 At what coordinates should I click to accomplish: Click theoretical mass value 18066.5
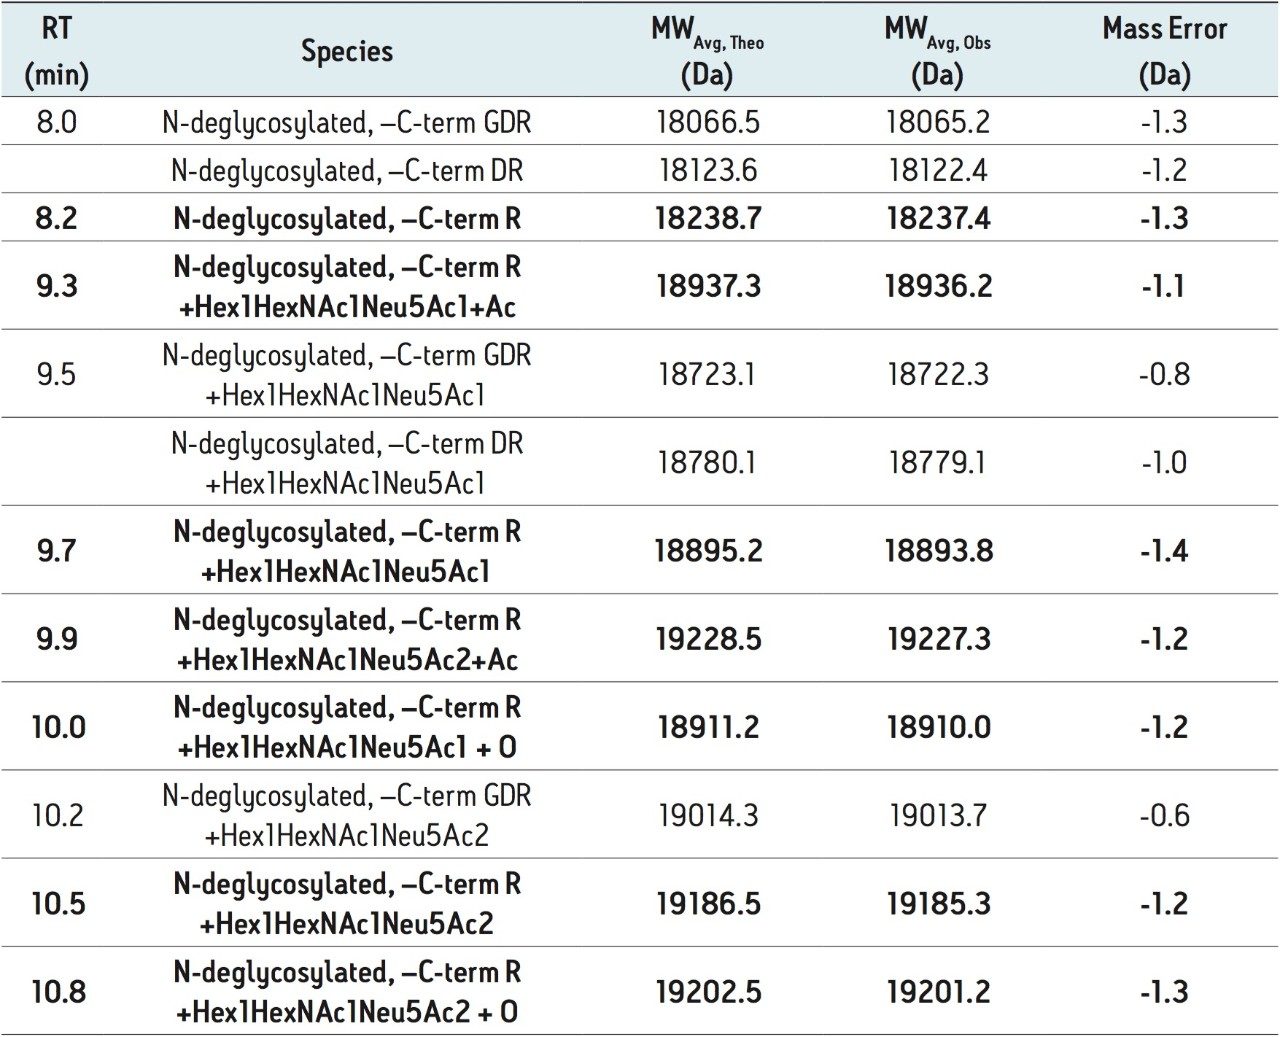(708, 122)
